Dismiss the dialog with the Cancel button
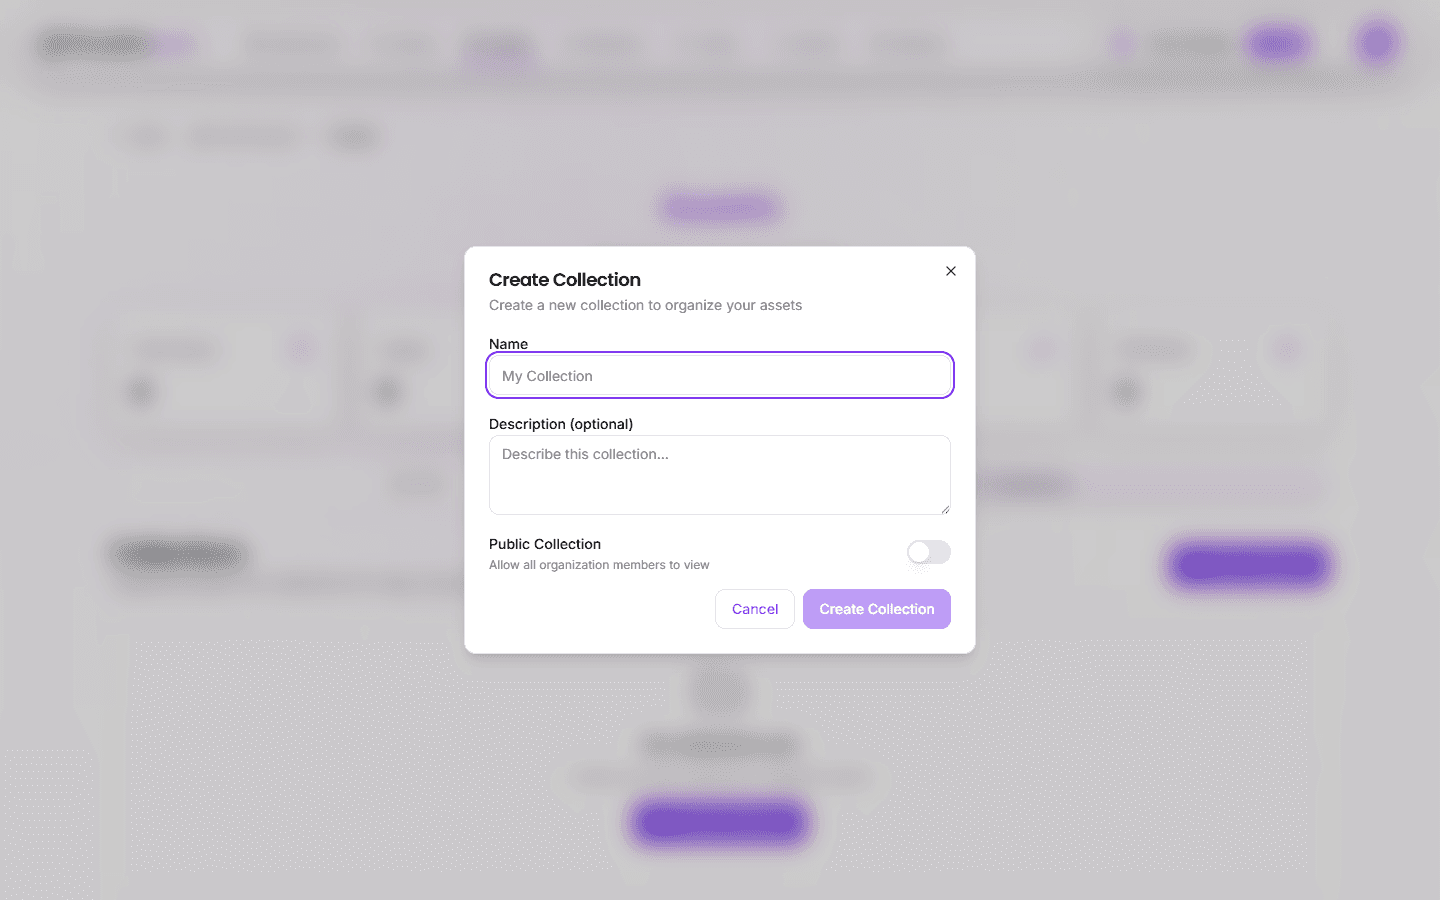 coord(754,608)
